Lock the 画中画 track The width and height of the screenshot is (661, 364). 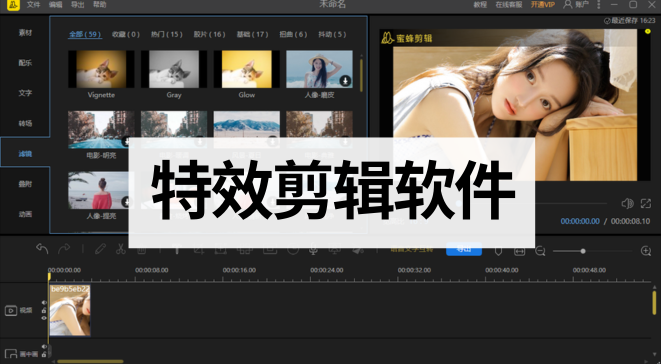[x=44, y=354]
